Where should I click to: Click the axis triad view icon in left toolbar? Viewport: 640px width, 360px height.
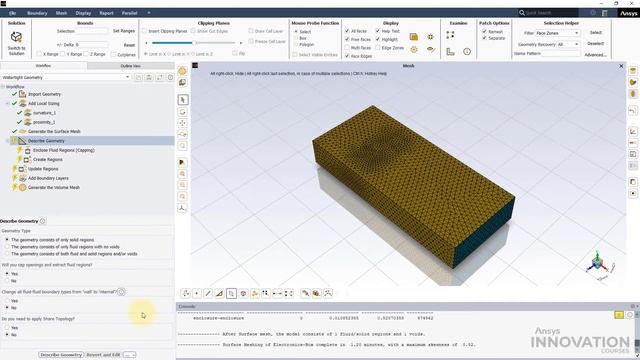[182, 208]
